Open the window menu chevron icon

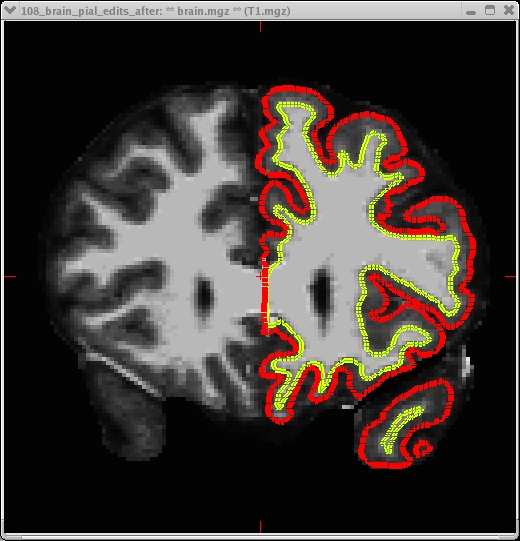click(x=10, y=10)
